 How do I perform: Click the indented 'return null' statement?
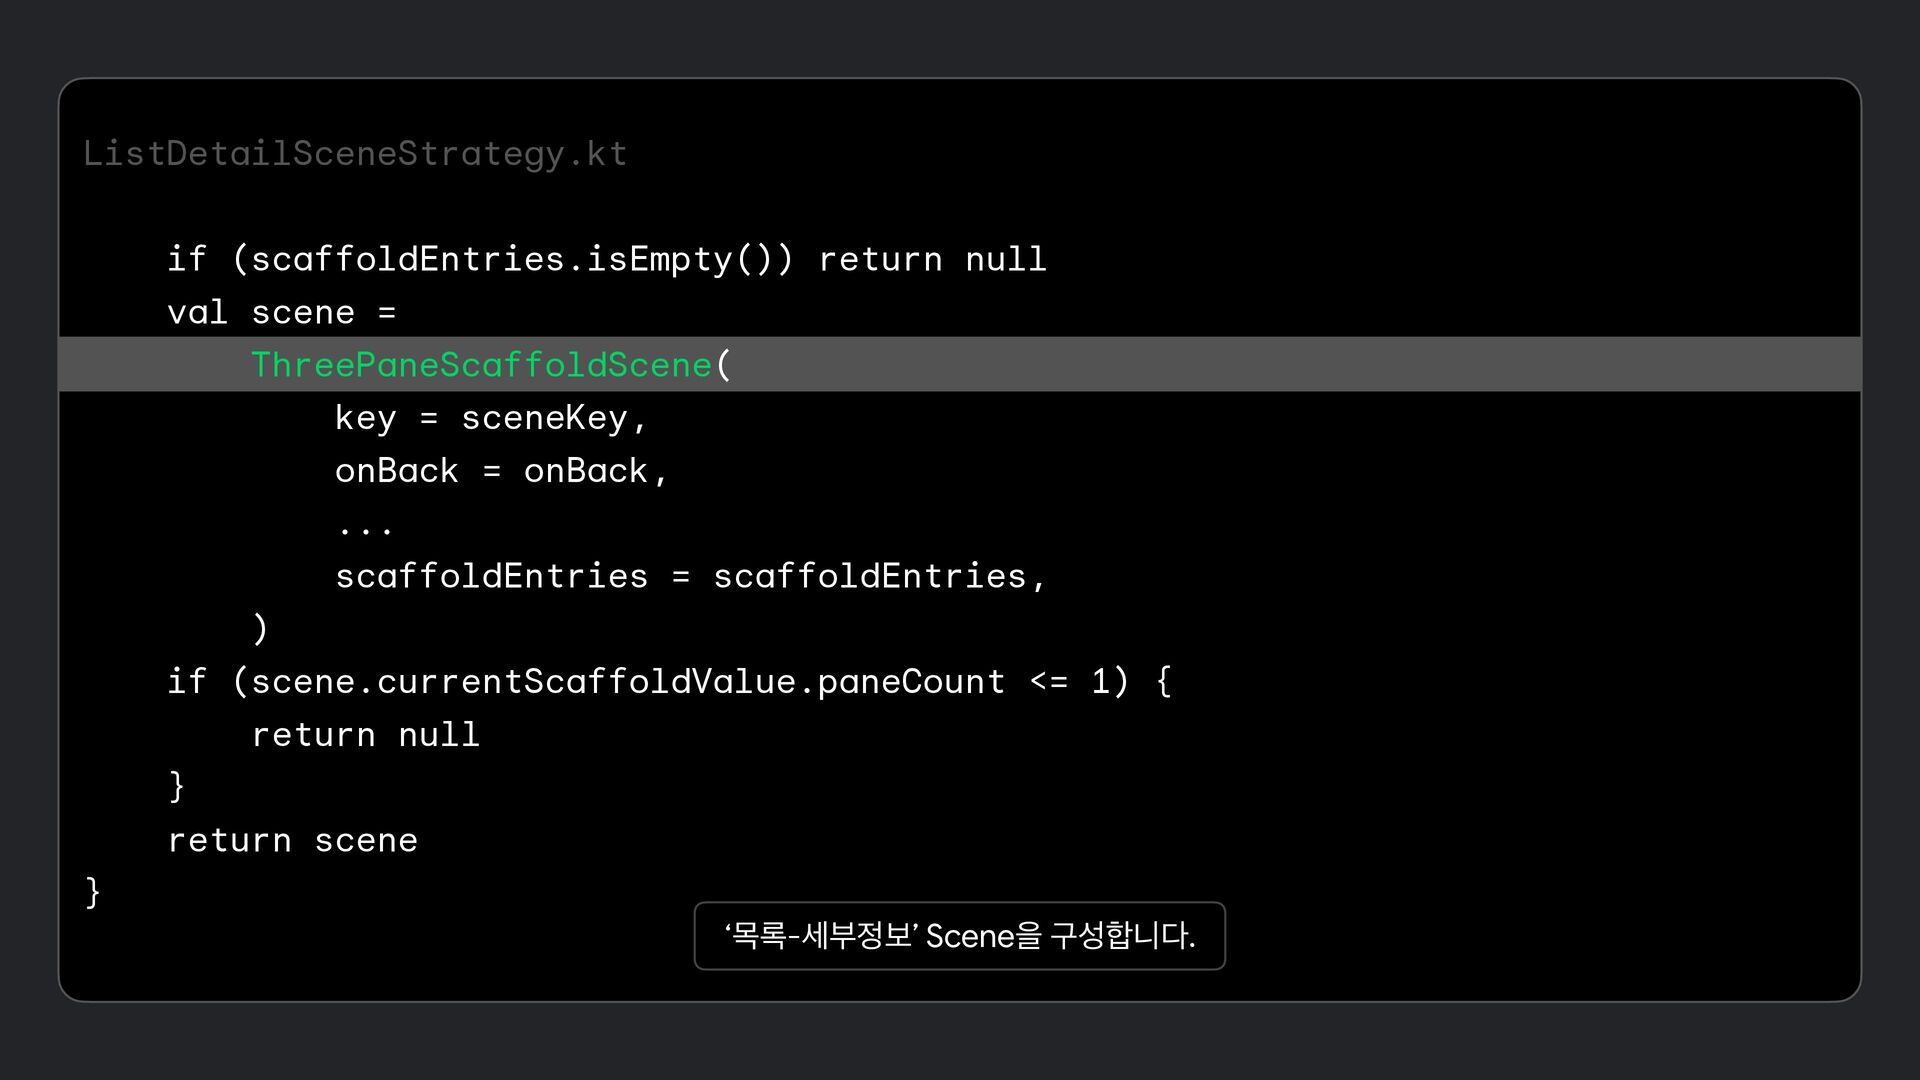tap(365, 735)
